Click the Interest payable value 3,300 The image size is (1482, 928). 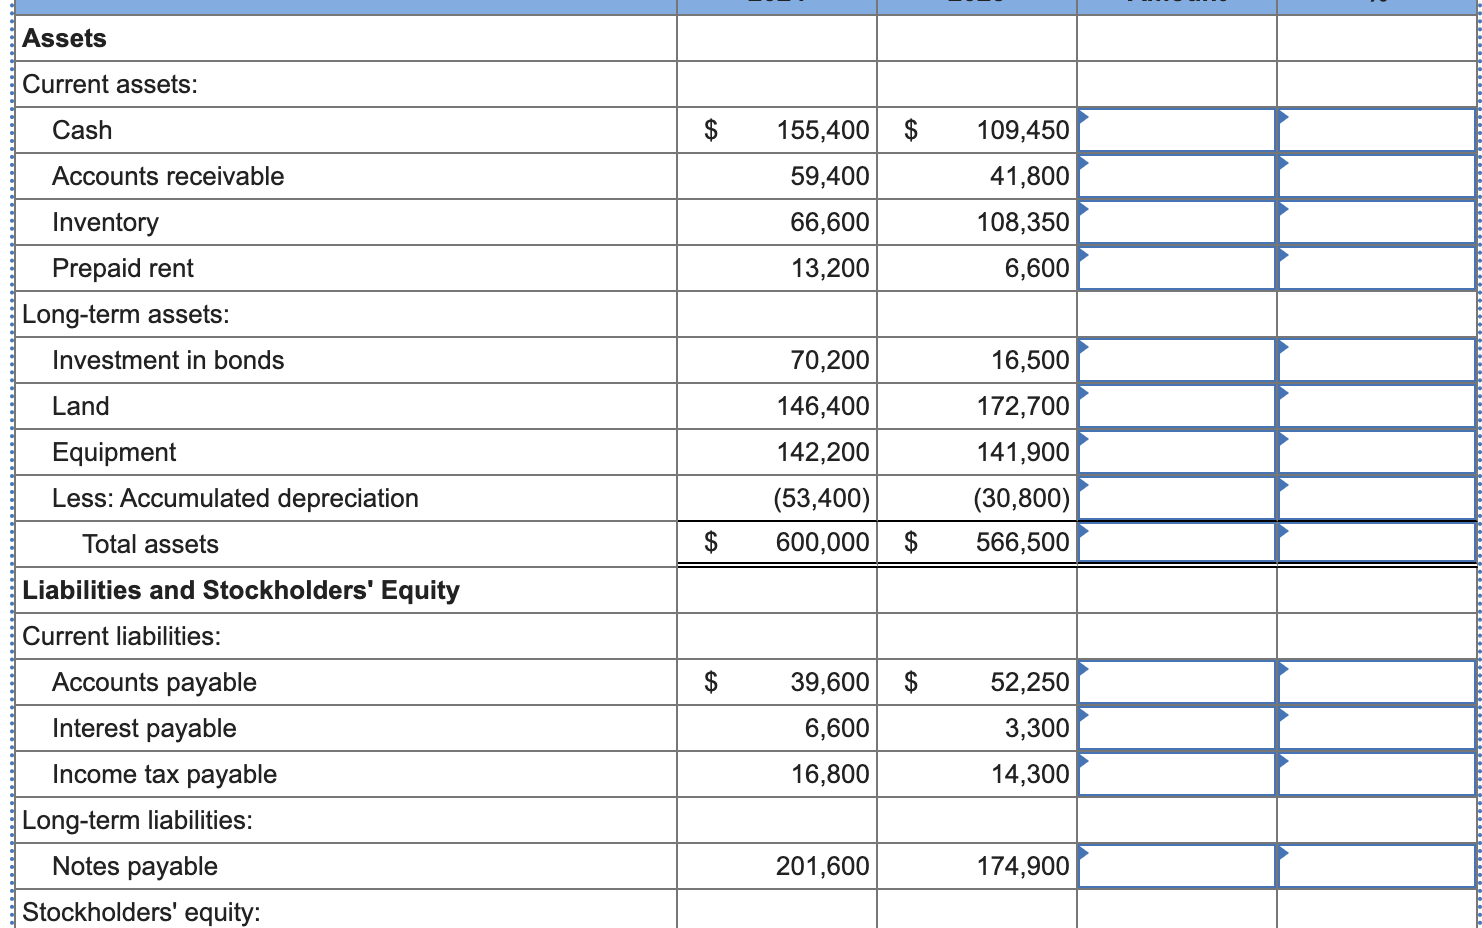1037,728
